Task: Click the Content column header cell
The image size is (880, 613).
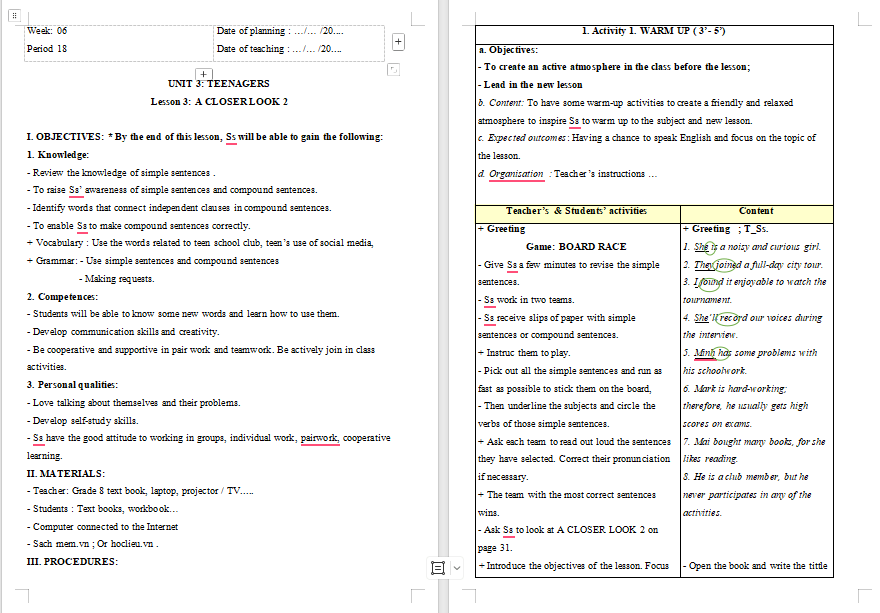Action: [x=756, y=211]
